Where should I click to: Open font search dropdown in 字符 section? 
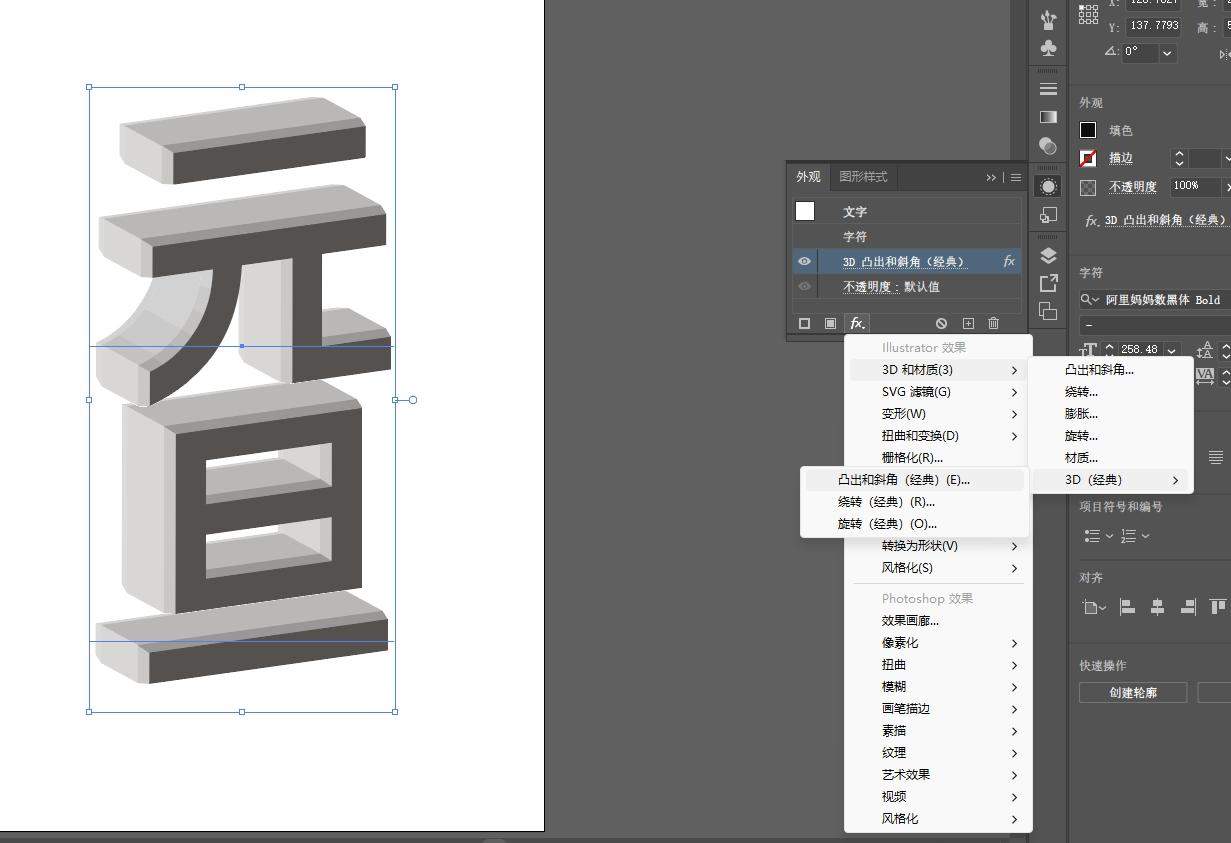pyautogui.click(x=1089, y=300)
